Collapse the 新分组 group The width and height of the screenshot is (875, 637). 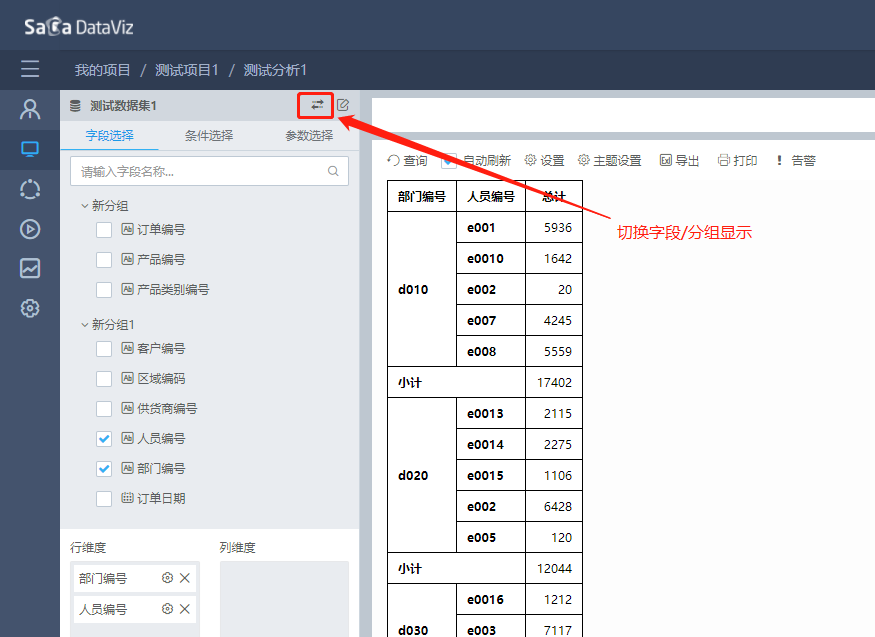[x=85, y=206]
